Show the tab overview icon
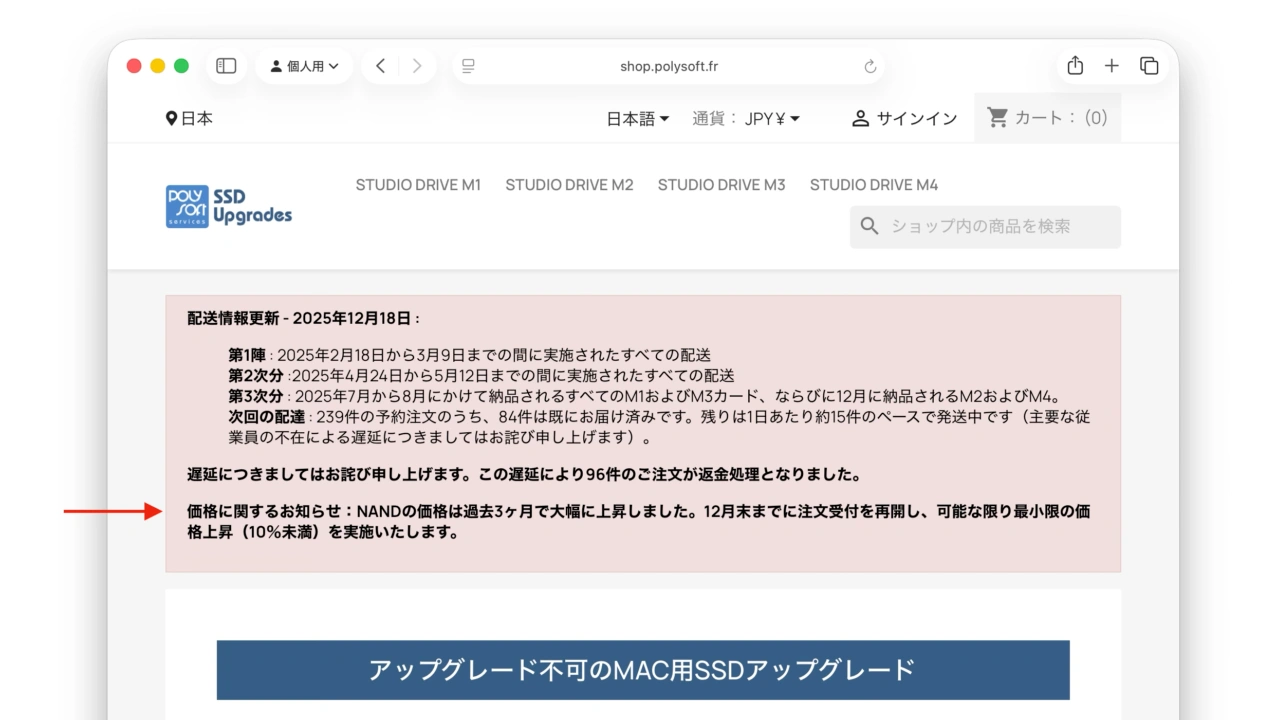 pyautogui.click(x=1149, y=66)
